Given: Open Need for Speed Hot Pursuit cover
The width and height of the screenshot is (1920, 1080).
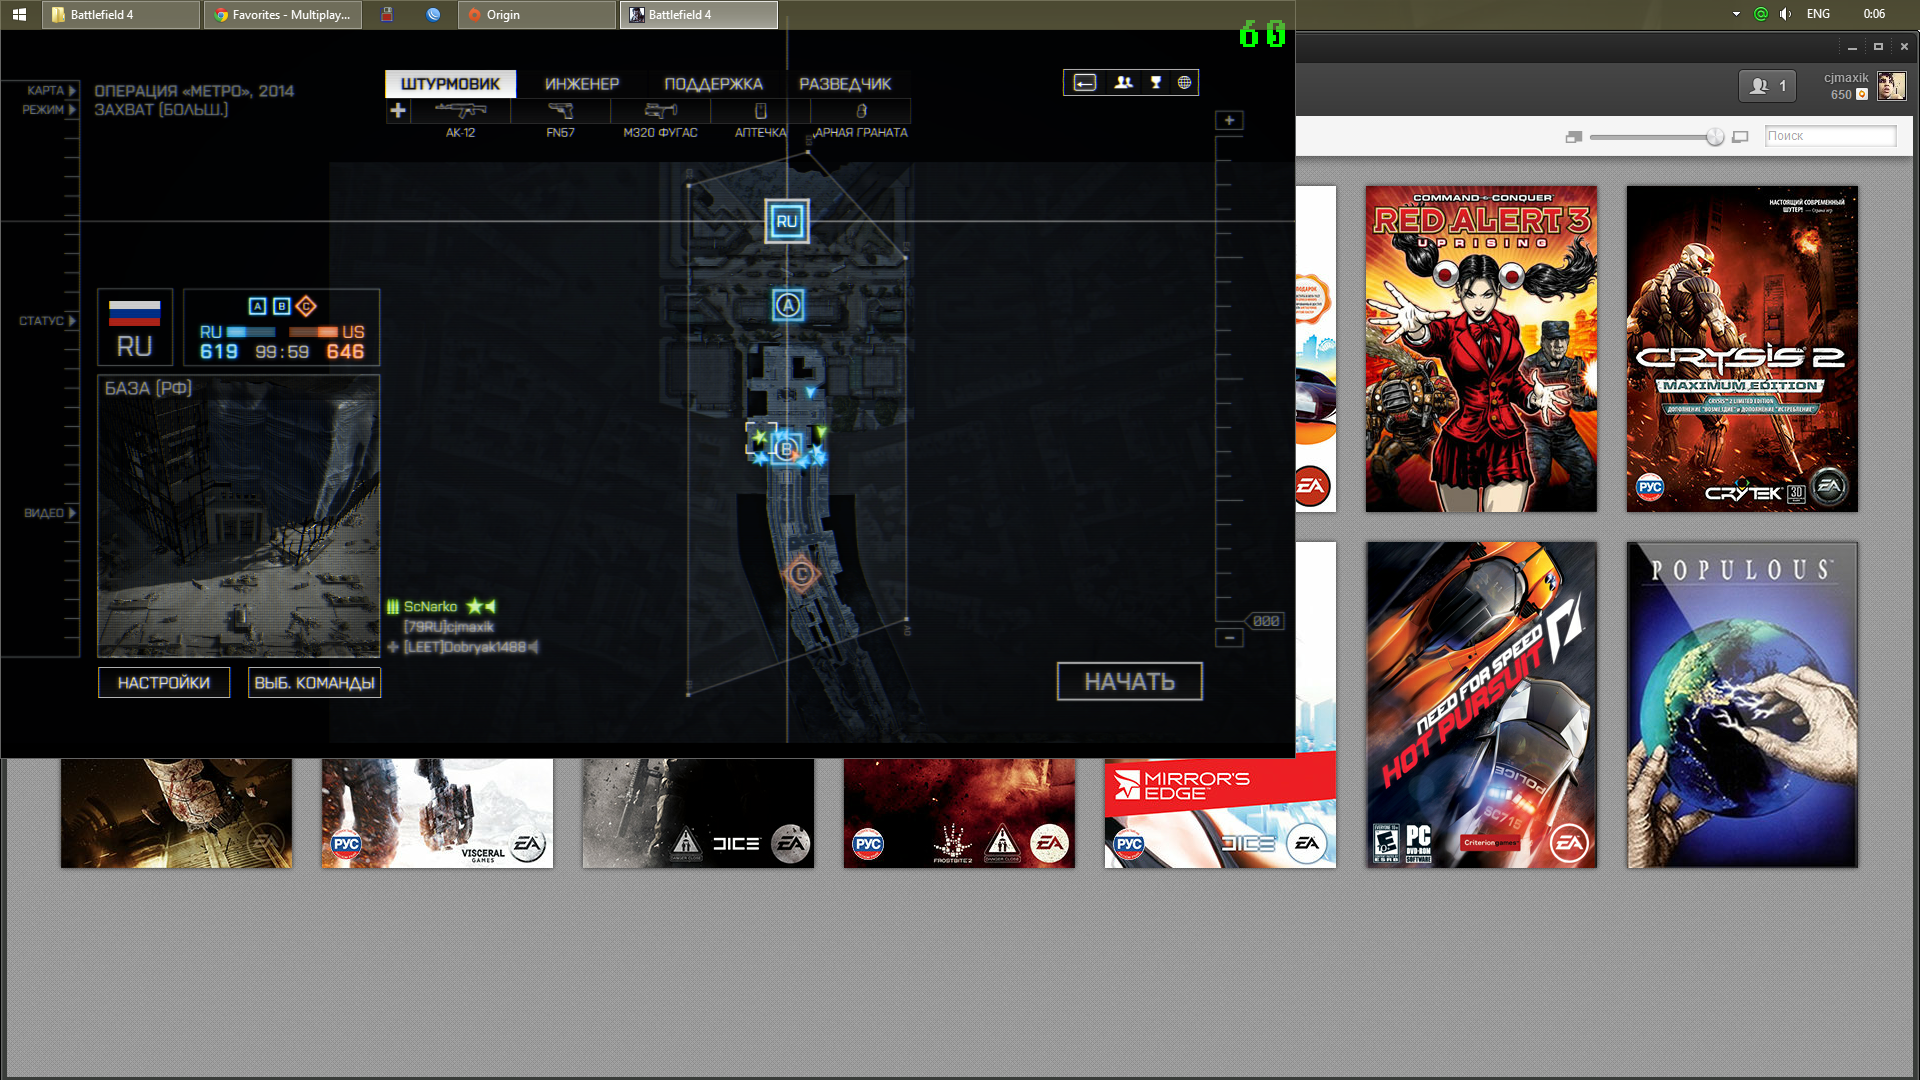Looking at the screenshot, I should 1481,705.
